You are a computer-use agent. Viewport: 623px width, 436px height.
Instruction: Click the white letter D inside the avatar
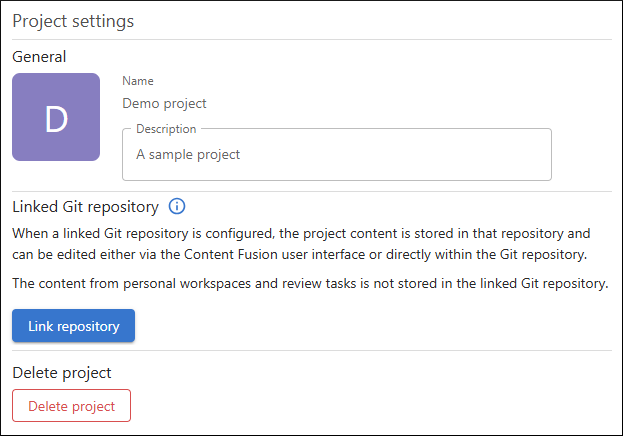56,118
